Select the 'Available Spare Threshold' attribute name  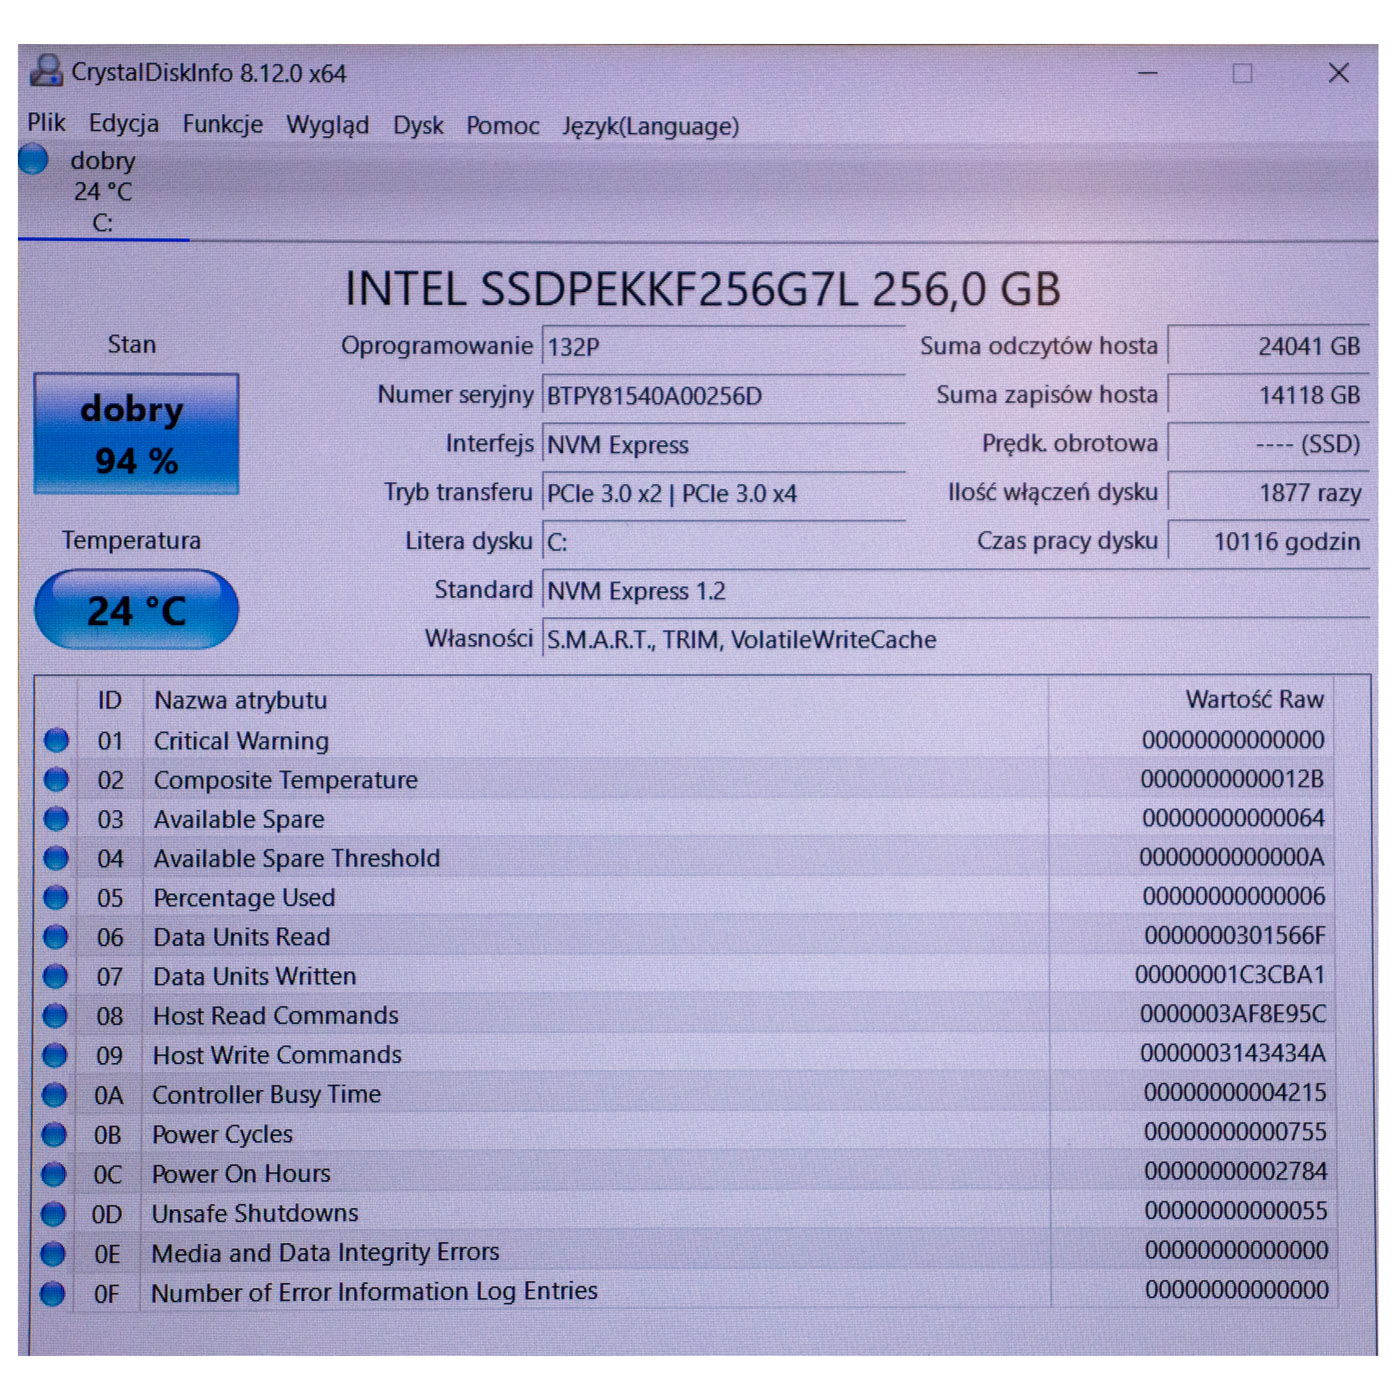[296, 858]
